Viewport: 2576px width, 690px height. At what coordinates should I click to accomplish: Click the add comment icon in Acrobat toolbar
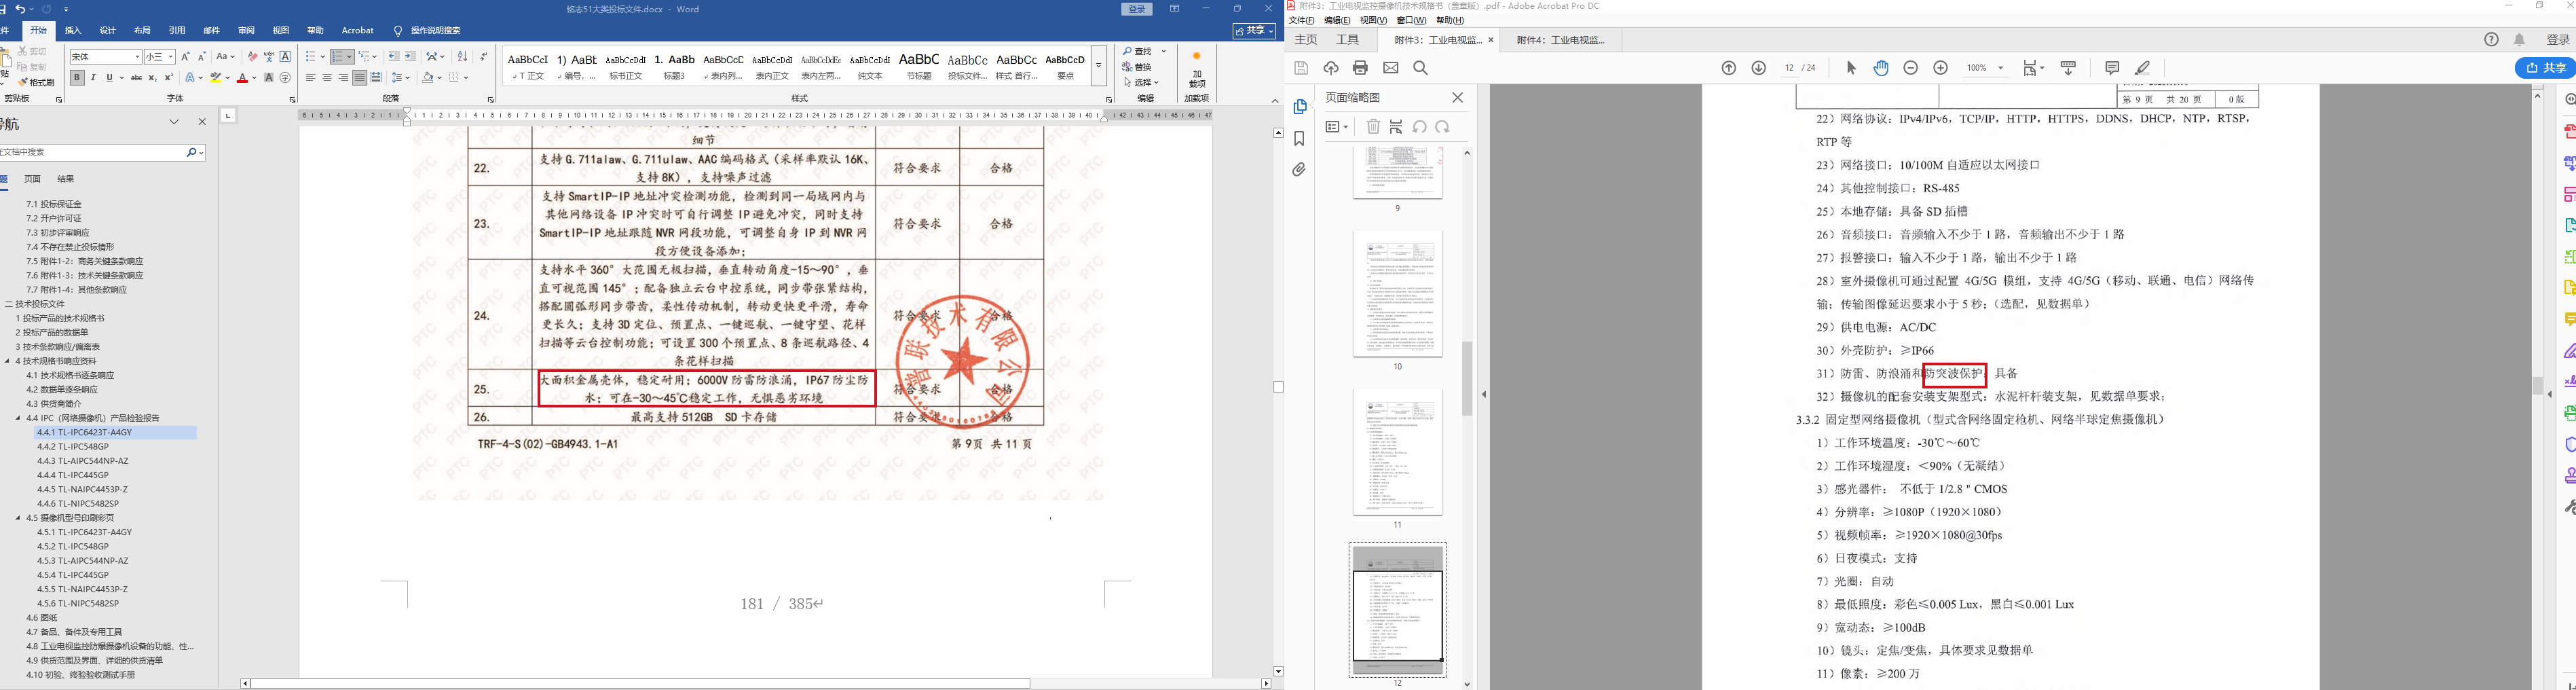(2112, 68)
